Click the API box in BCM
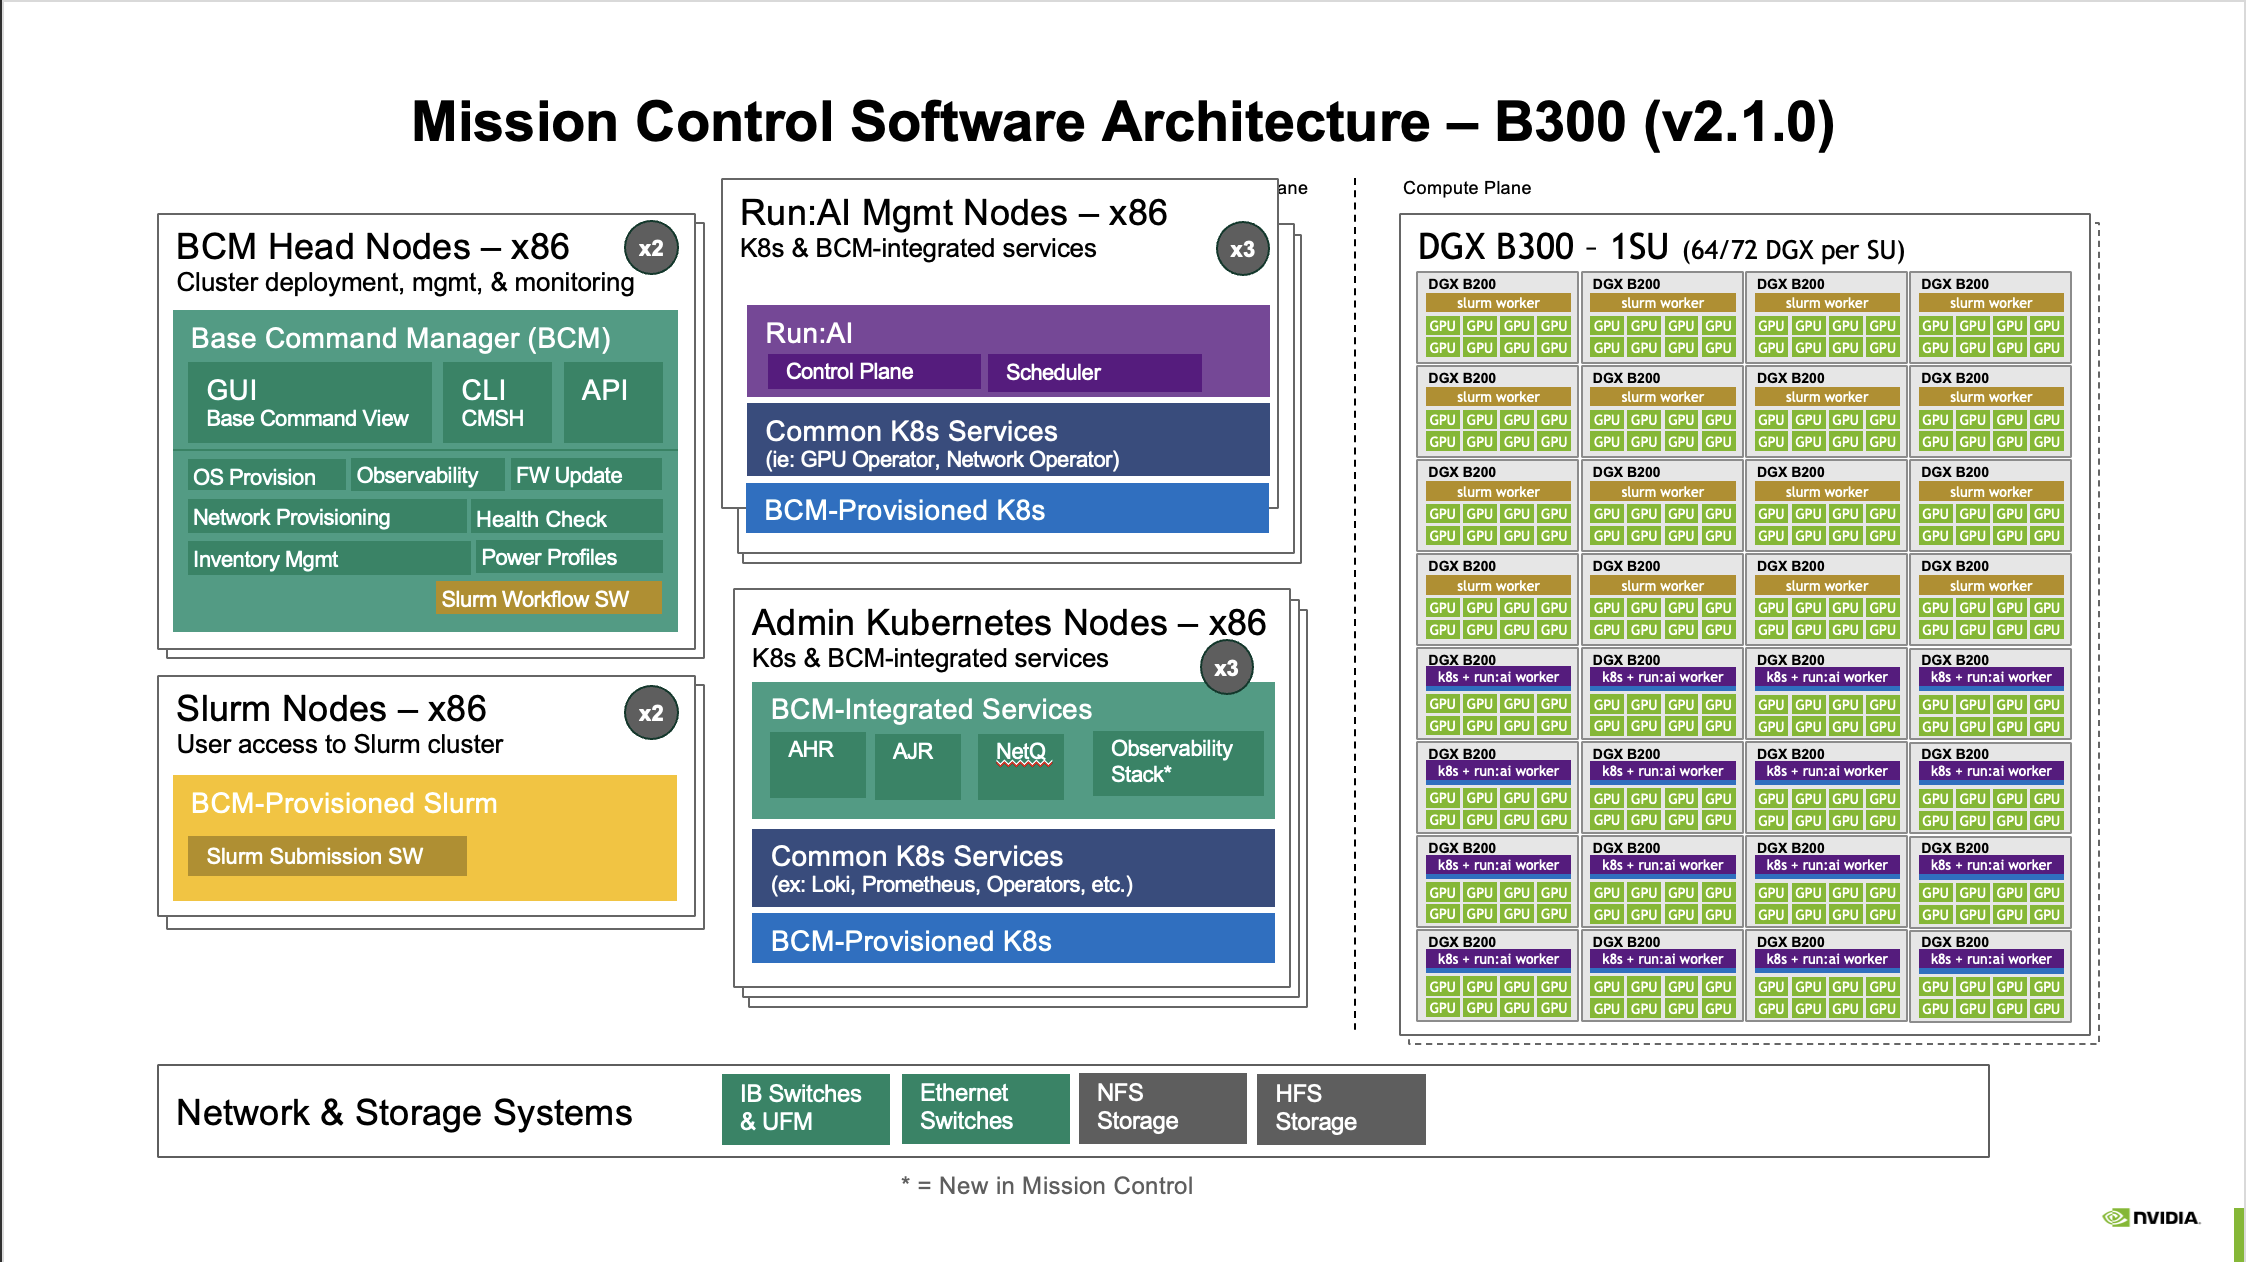 (x=612, y=402)
